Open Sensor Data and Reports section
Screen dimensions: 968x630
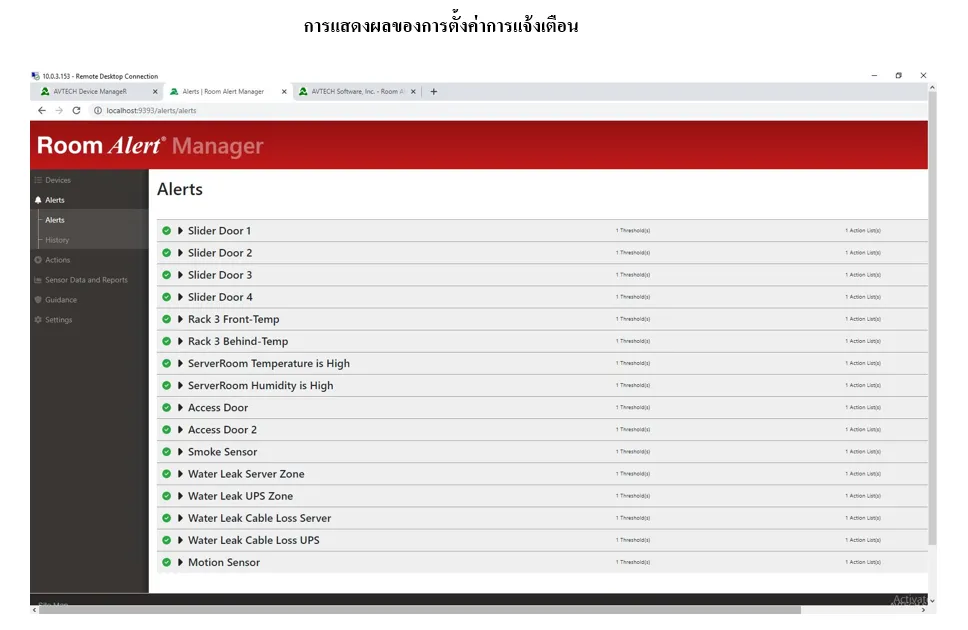(x=86, y=280)
